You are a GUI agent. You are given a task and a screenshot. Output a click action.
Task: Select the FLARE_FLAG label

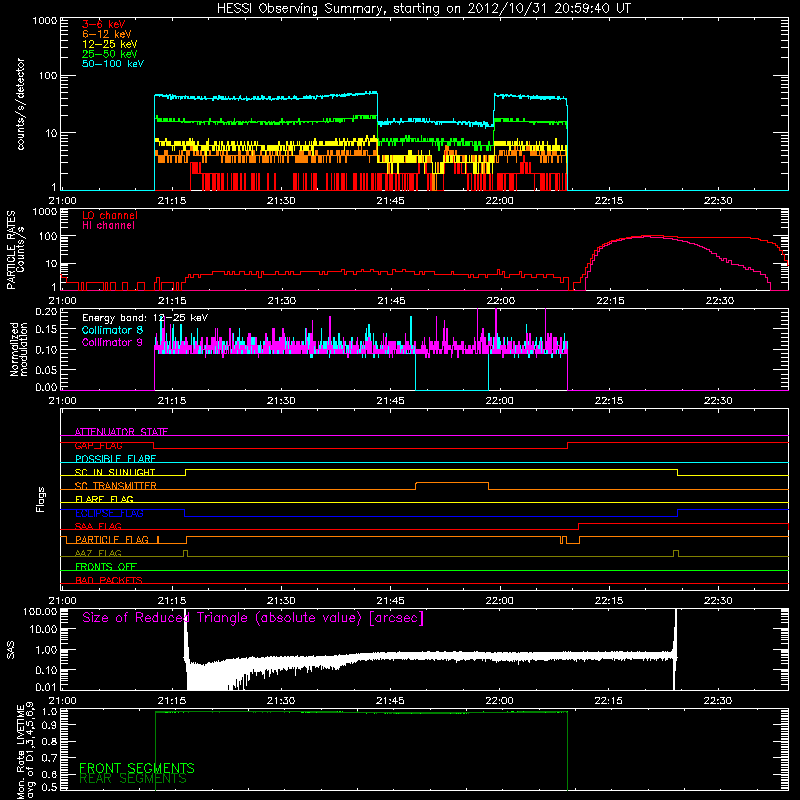(x=104, y=499)
